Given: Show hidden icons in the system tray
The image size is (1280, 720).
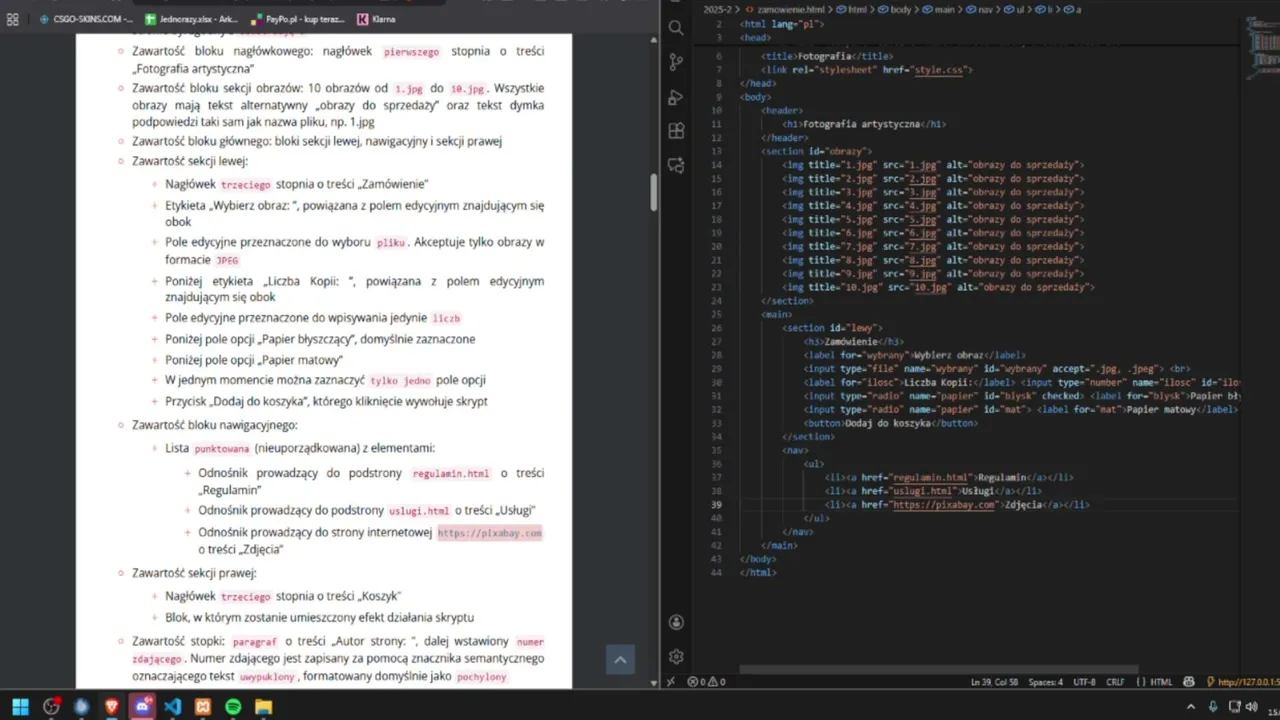Looking at the screenshot, I should [1192, 707].
